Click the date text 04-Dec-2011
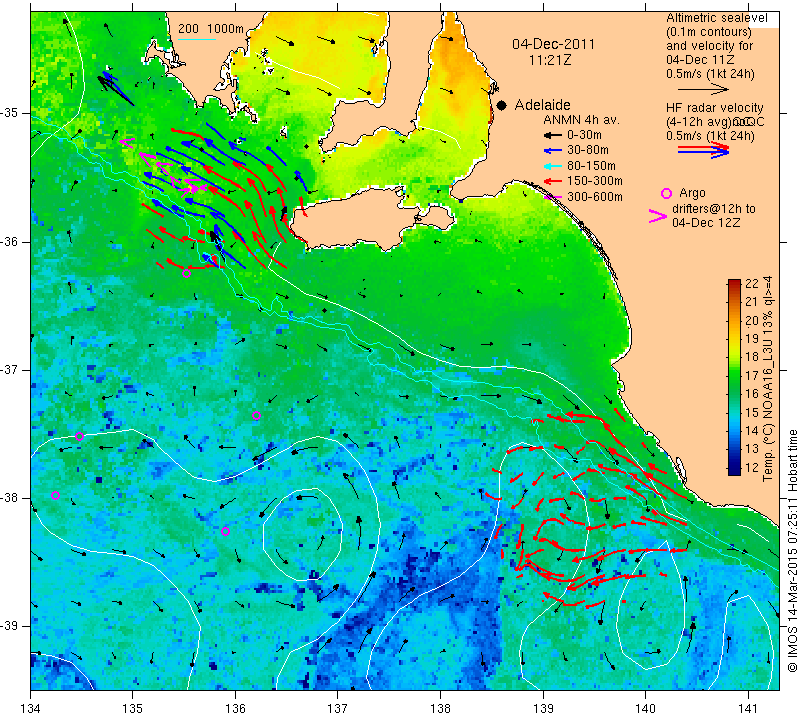The width and height of the screenshot is (800, 720). 554,44
